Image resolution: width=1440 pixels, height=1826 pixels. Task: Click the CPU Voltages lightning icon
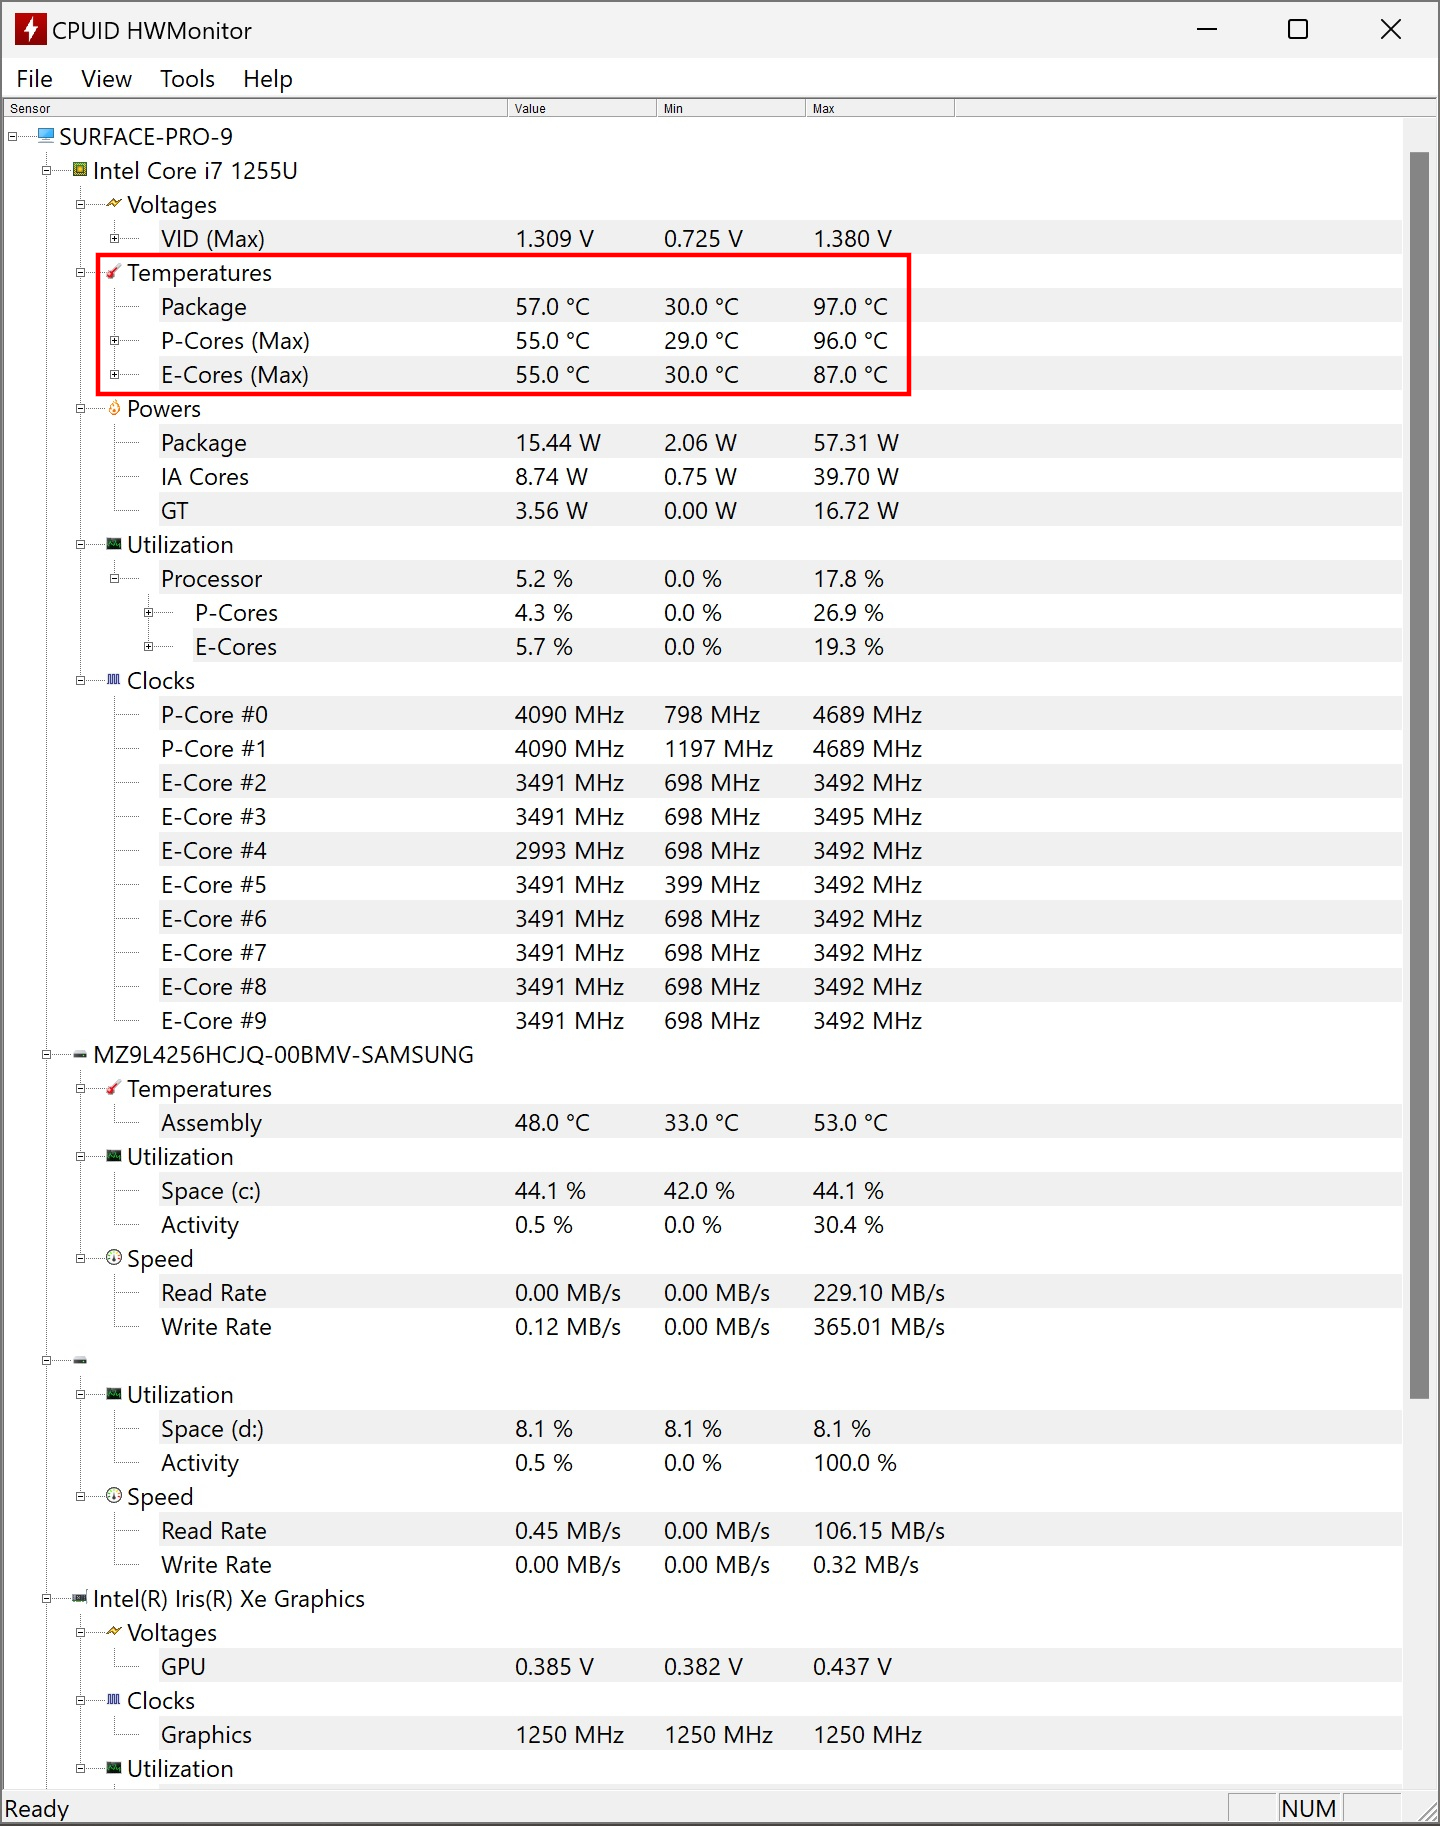point(114,203)
